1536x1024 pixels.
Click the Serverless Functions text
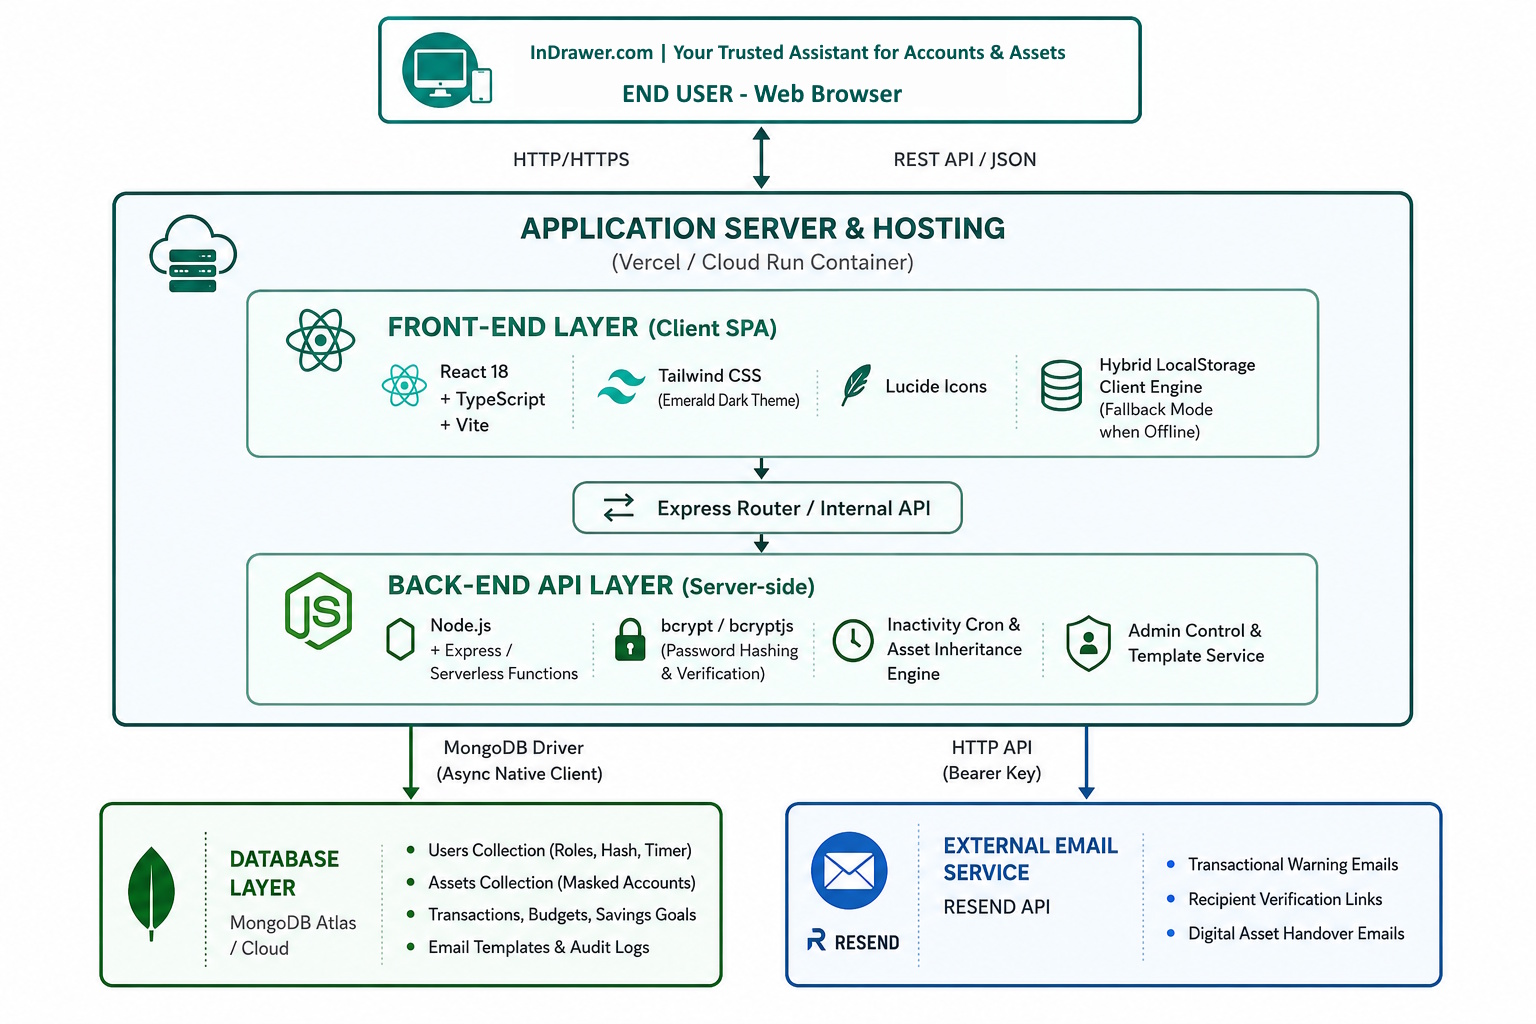504,674
